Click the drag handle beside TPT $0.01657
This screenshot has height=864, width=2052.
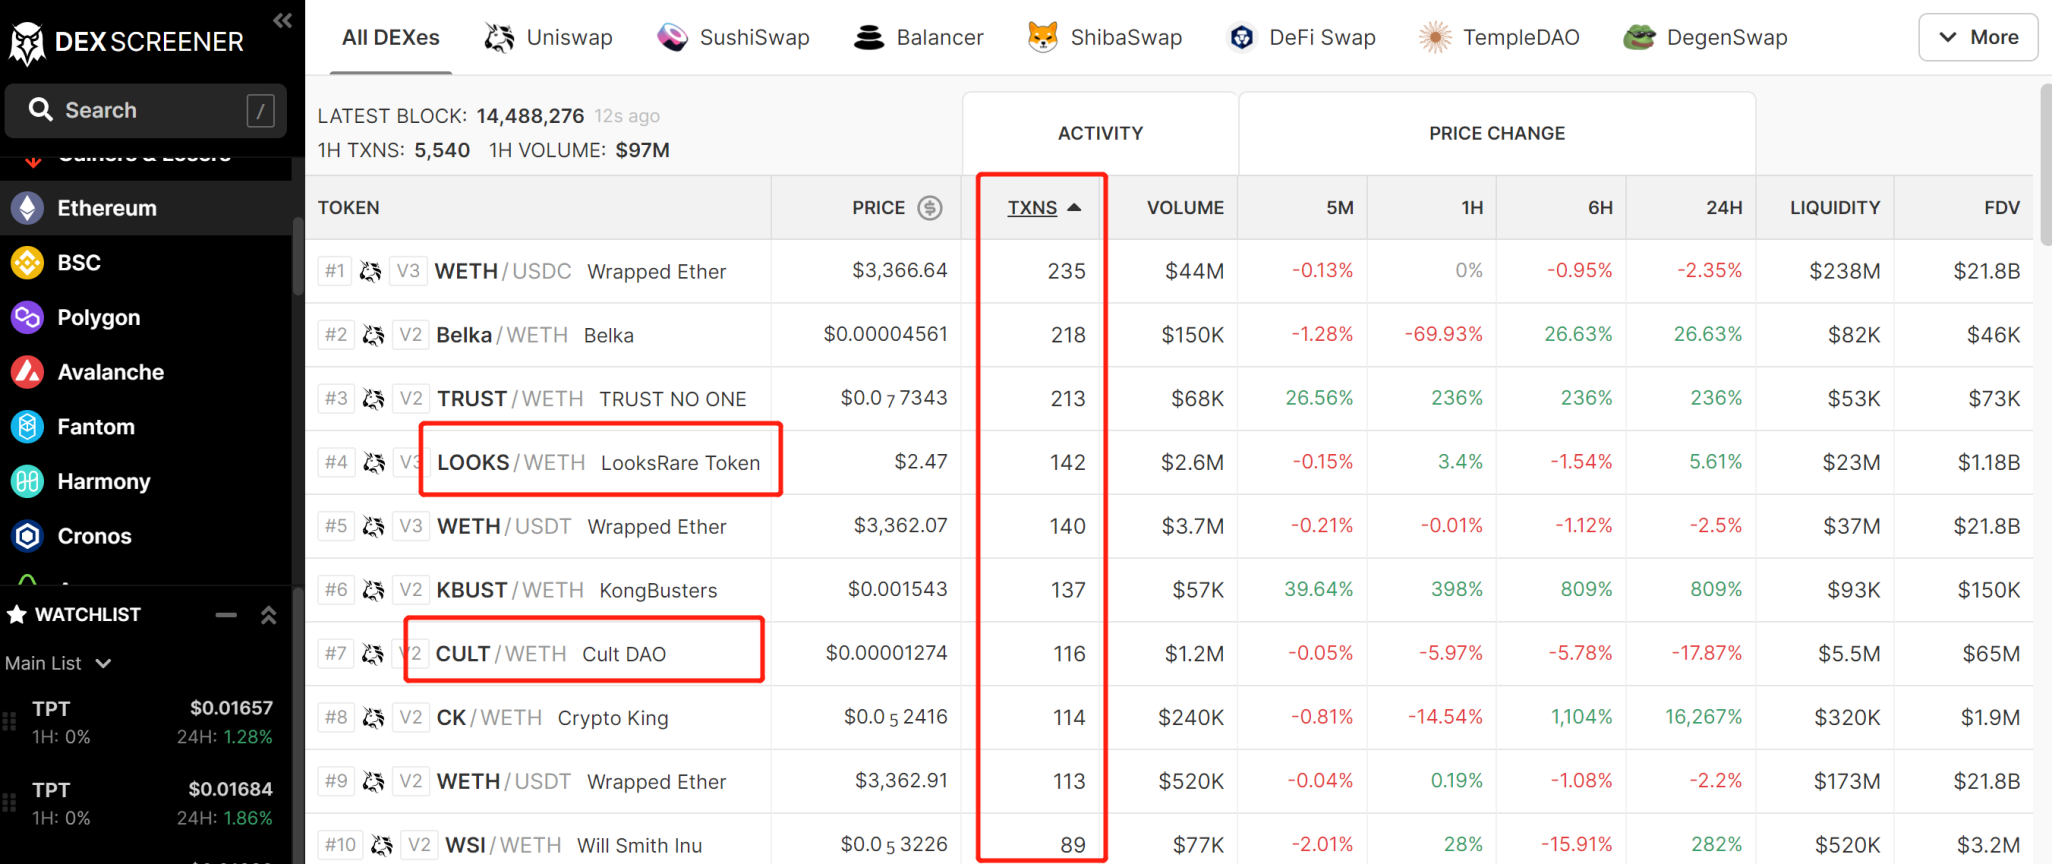9,722
